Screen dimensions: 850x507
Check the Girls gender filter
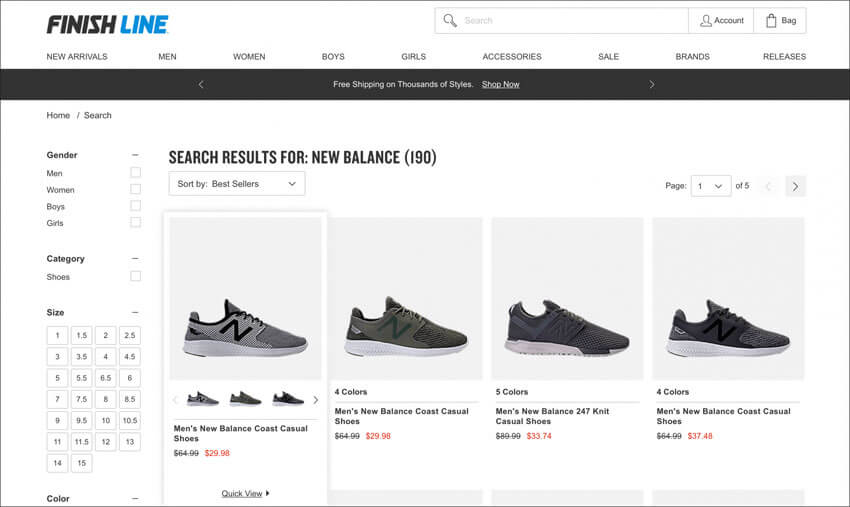tap(136, 222)
